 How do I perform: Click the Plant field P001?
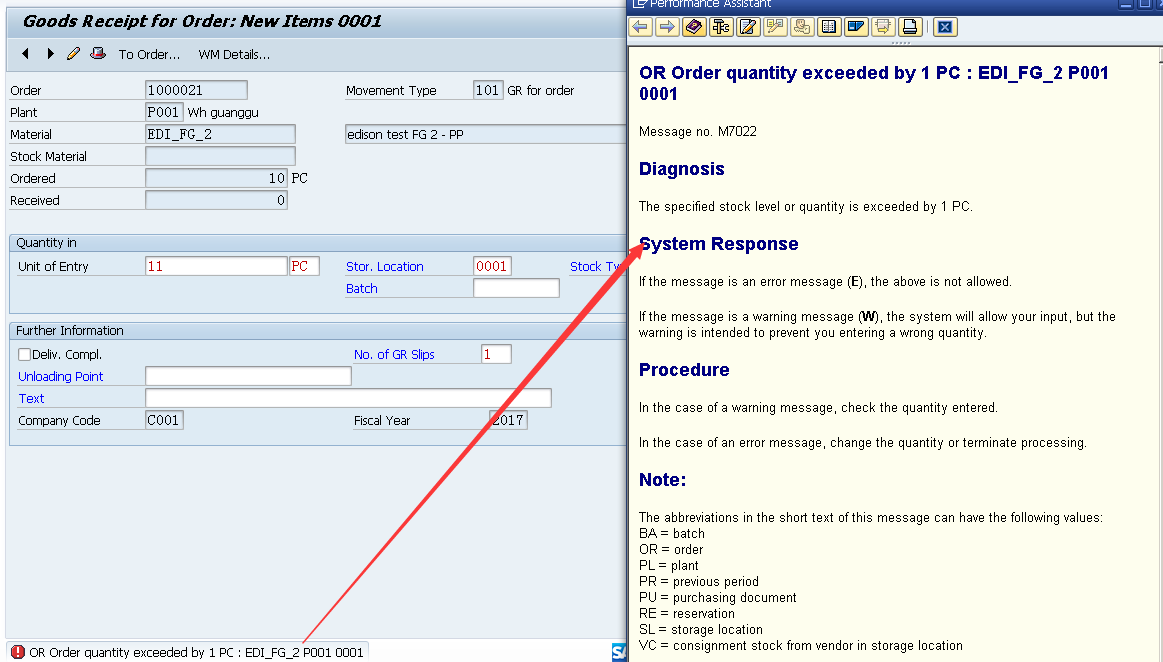click(x=164, y=112)
